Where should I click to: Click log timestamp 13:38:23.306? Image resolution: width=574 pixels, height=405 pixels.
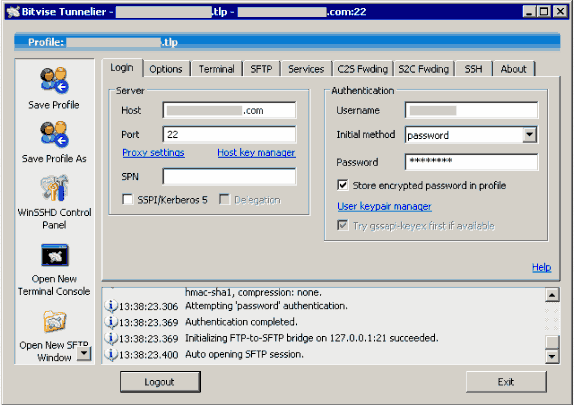tap(149, 306)
